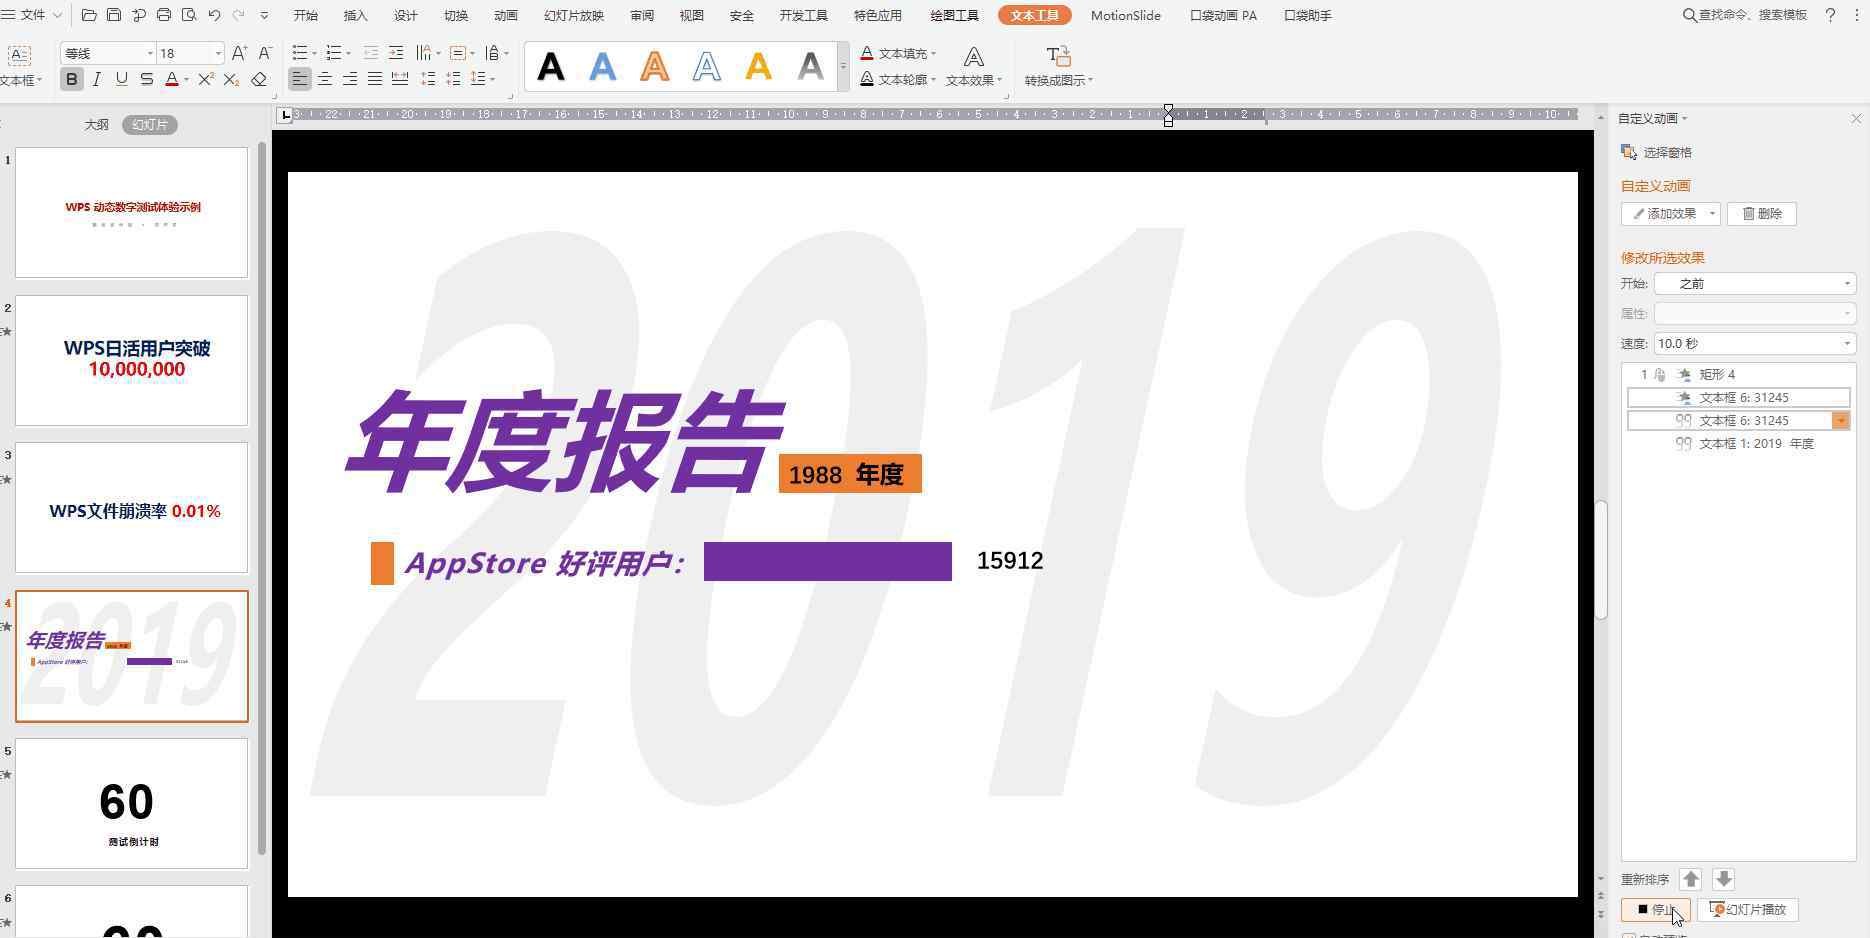Choose the black A text style preset
1870x938 pixels.
[x=550, y=67]
